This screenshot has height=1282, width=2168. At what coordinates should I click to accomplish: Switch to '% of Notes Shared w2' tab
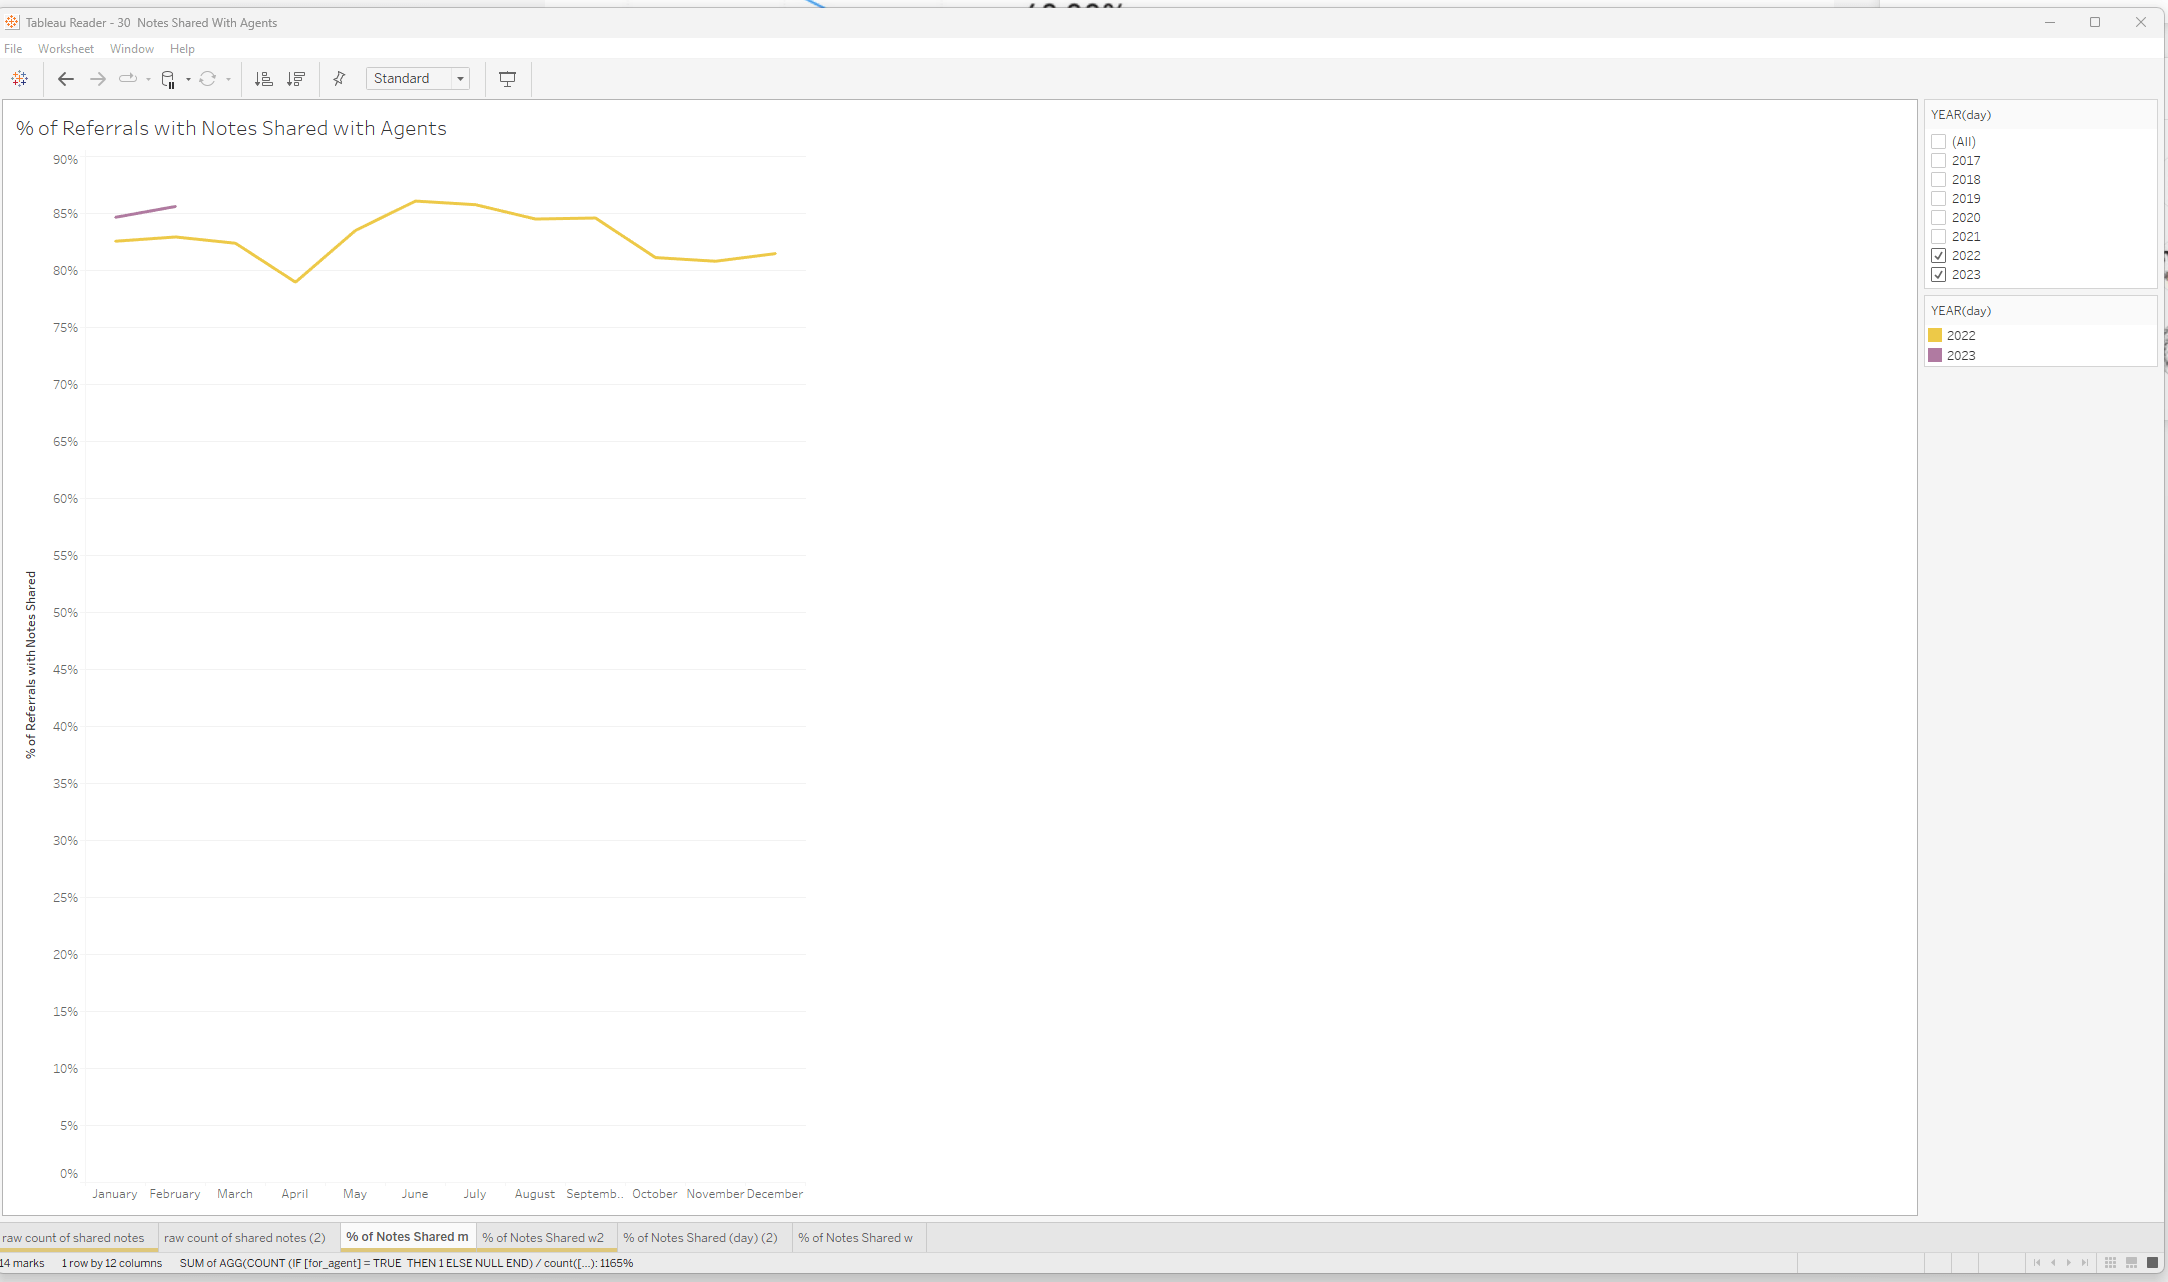[x=543, y=1238]
